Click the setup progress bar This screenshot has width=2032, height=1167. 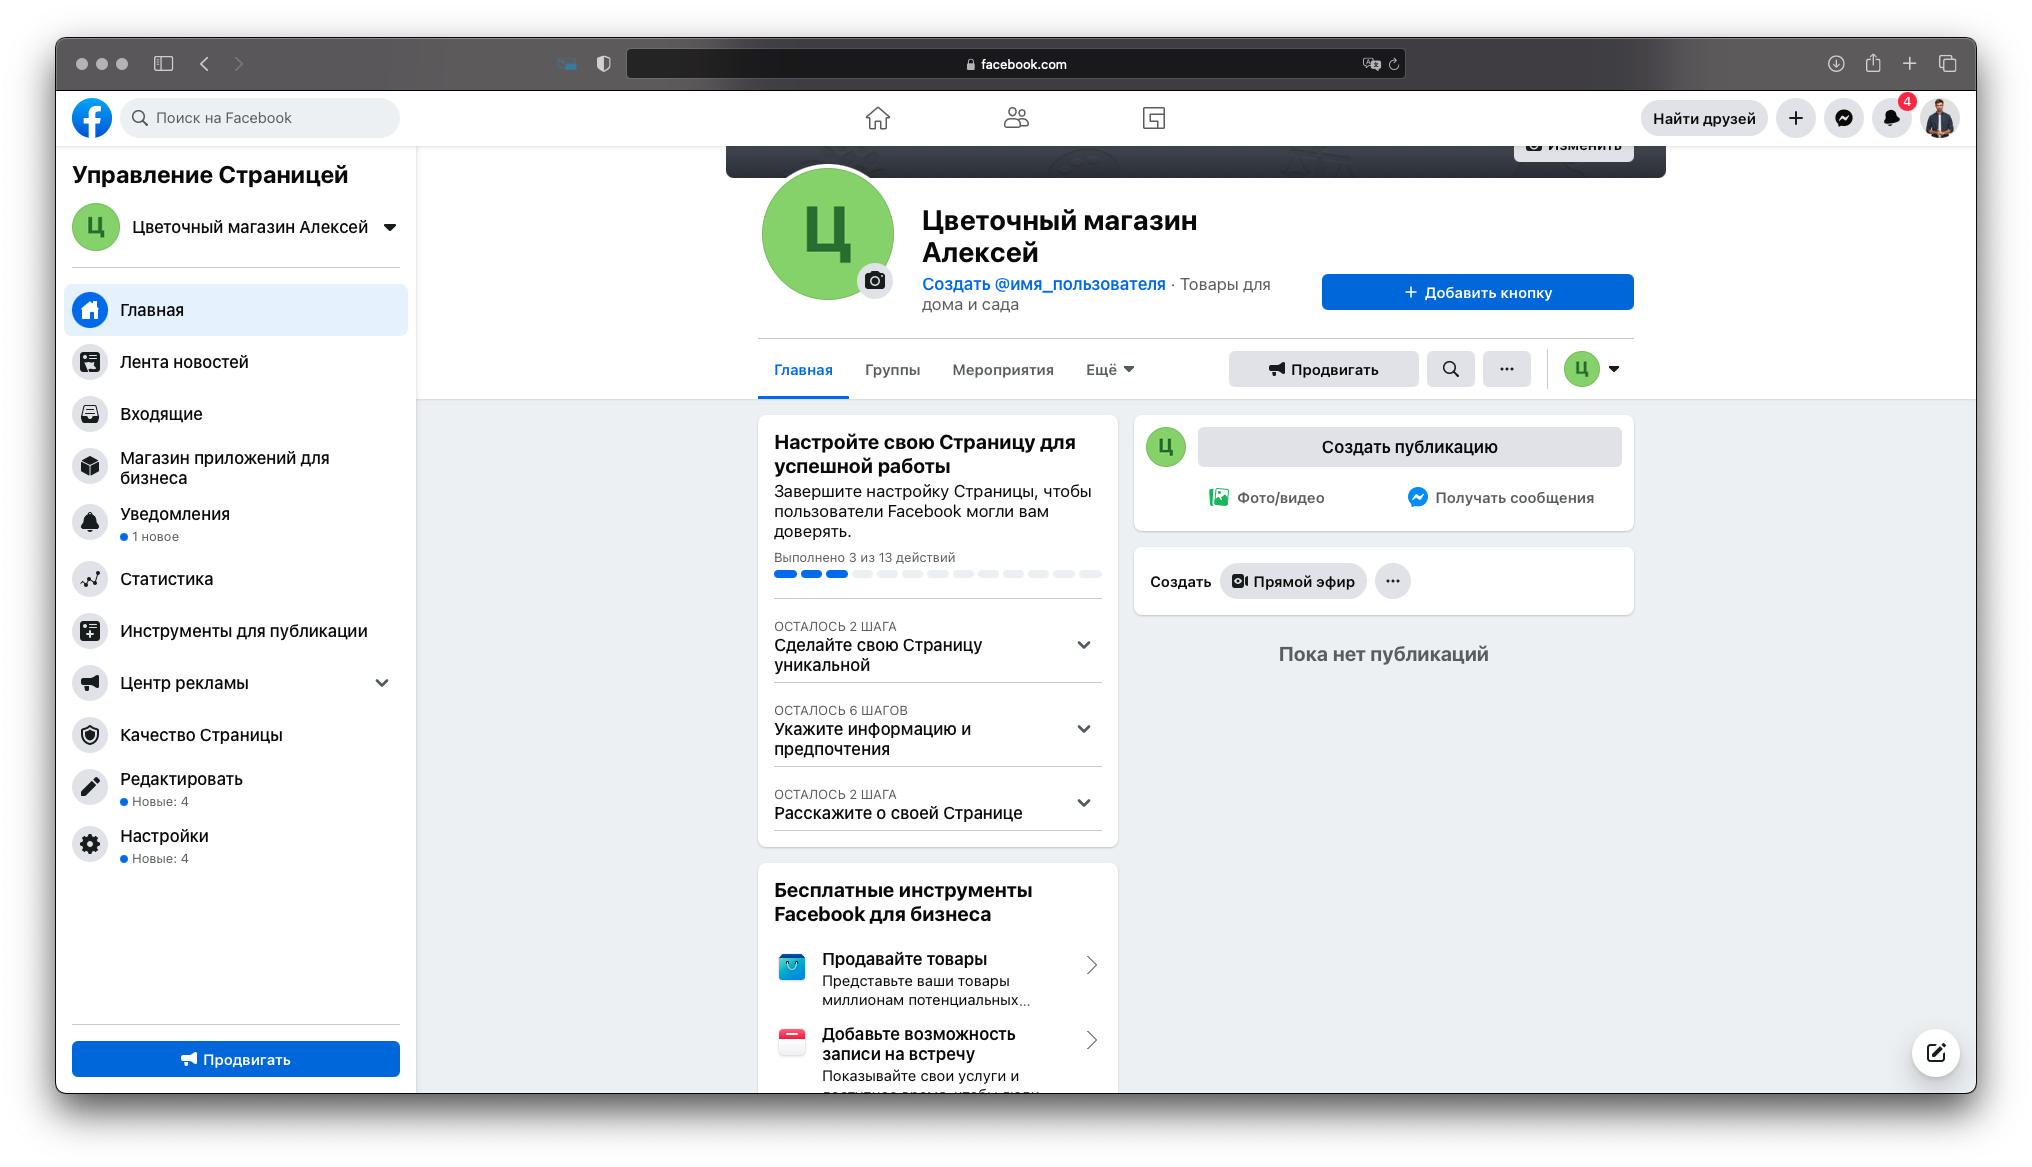[938, 574]
